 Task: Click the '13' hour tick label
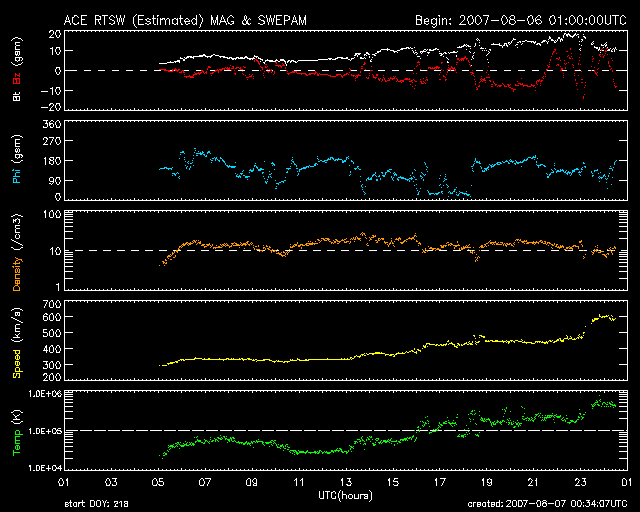(346, 482)
